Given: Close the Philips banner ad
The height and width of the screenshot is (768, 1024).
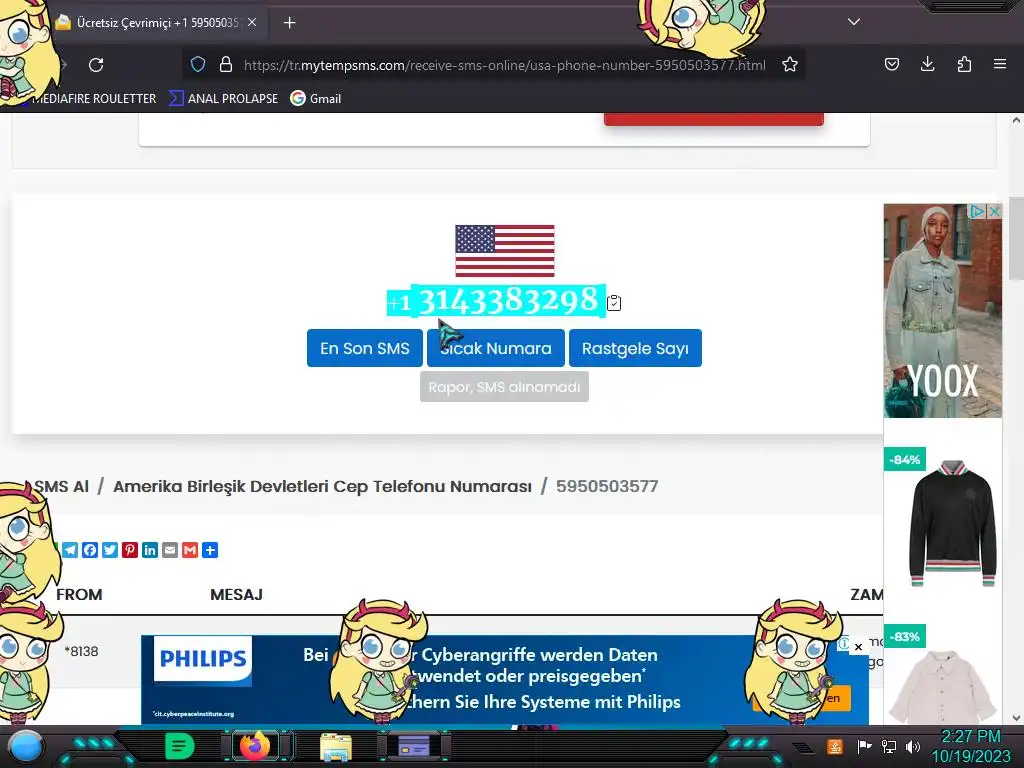Looking at the screenshot, I should coord(858,647).
